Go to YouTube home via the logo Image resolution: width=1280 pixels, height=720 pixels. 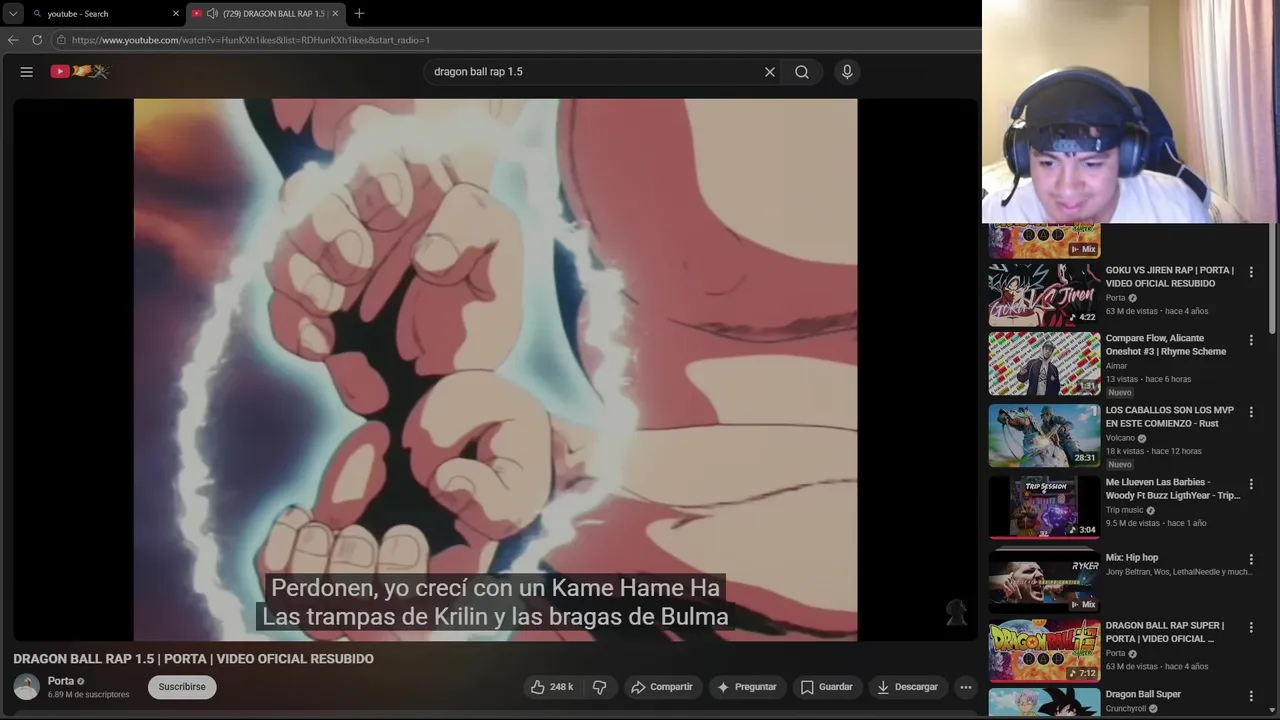click(79, 71)
